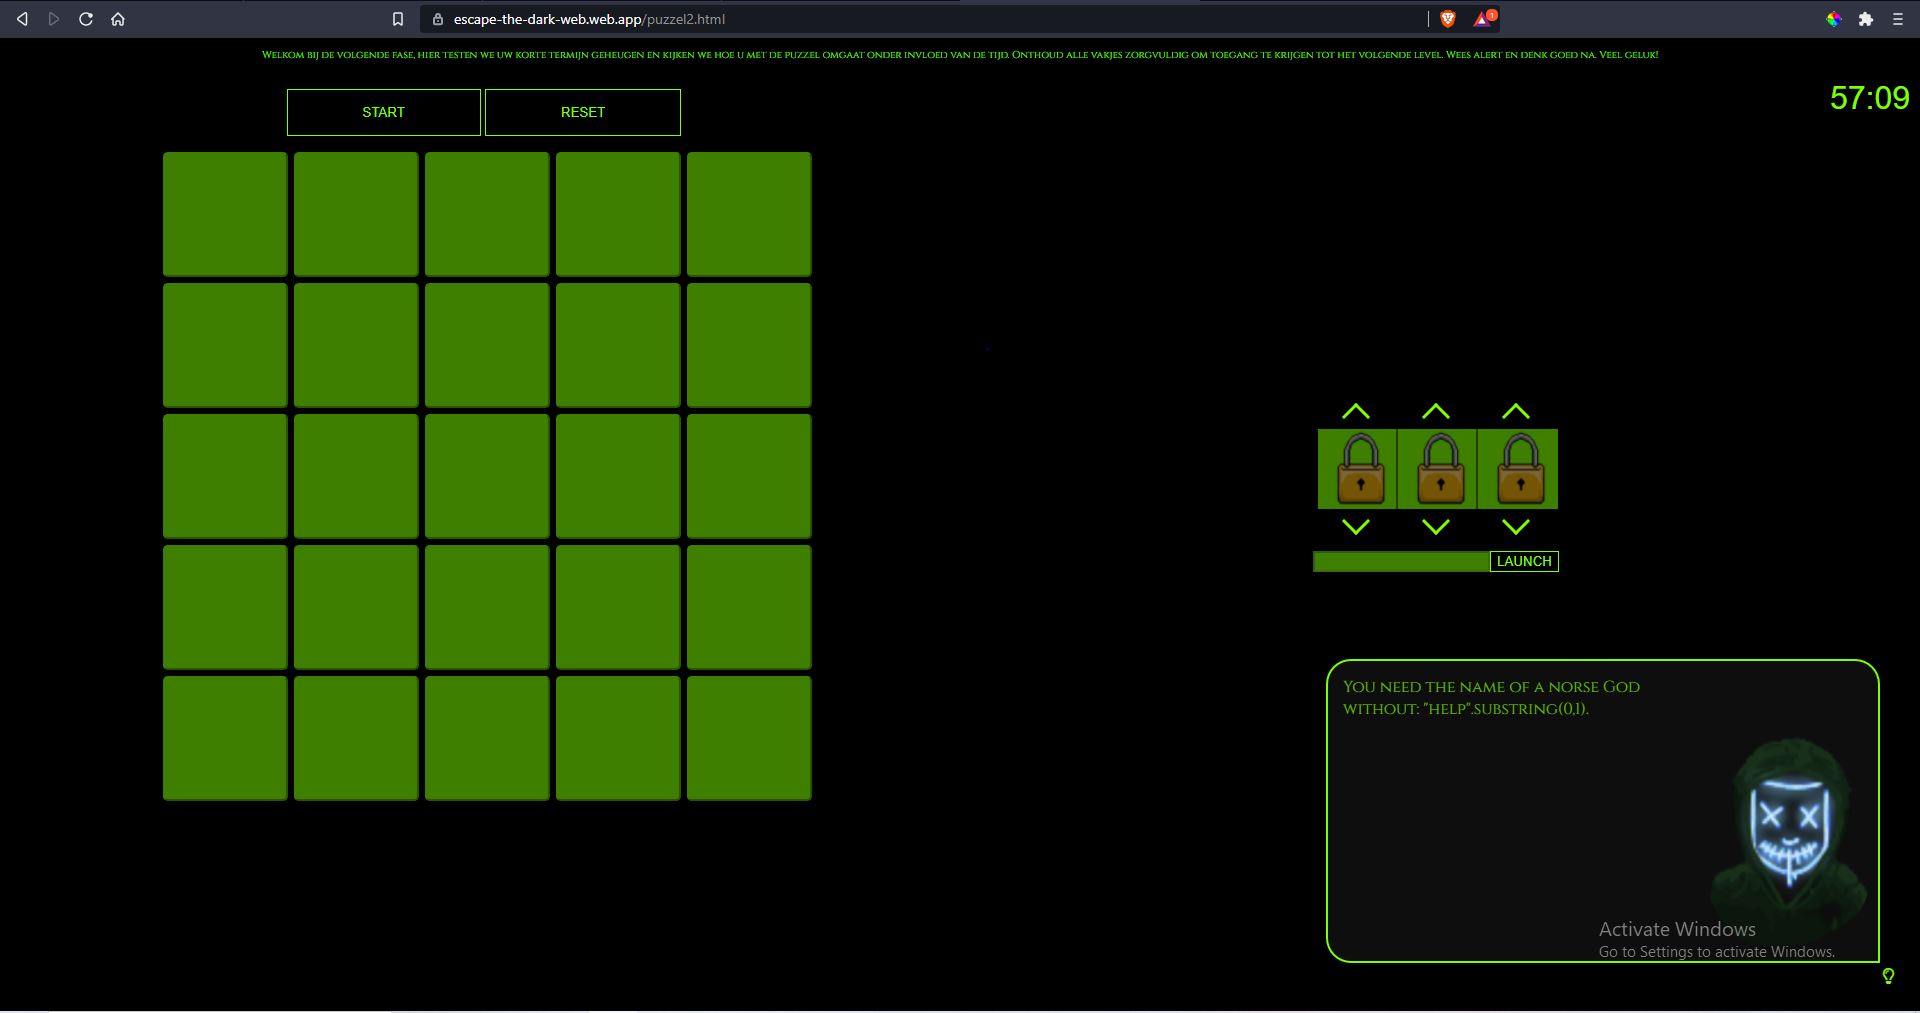Viewport: 1920px width, 1013px height.
Task: Click the text field left of LAUNCH
Action: pos(1401,561)
